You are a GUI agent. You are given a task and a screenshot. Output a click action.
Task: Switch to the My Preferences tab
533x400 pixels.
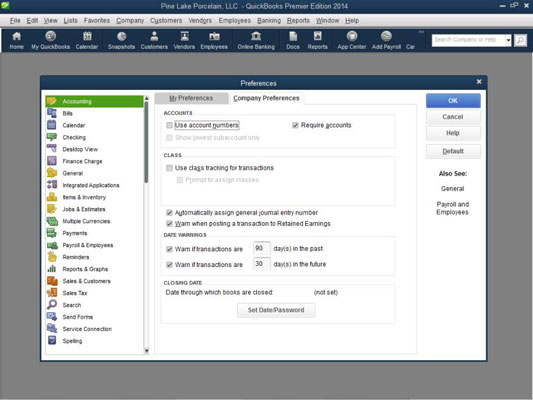[x=191, y=98]
